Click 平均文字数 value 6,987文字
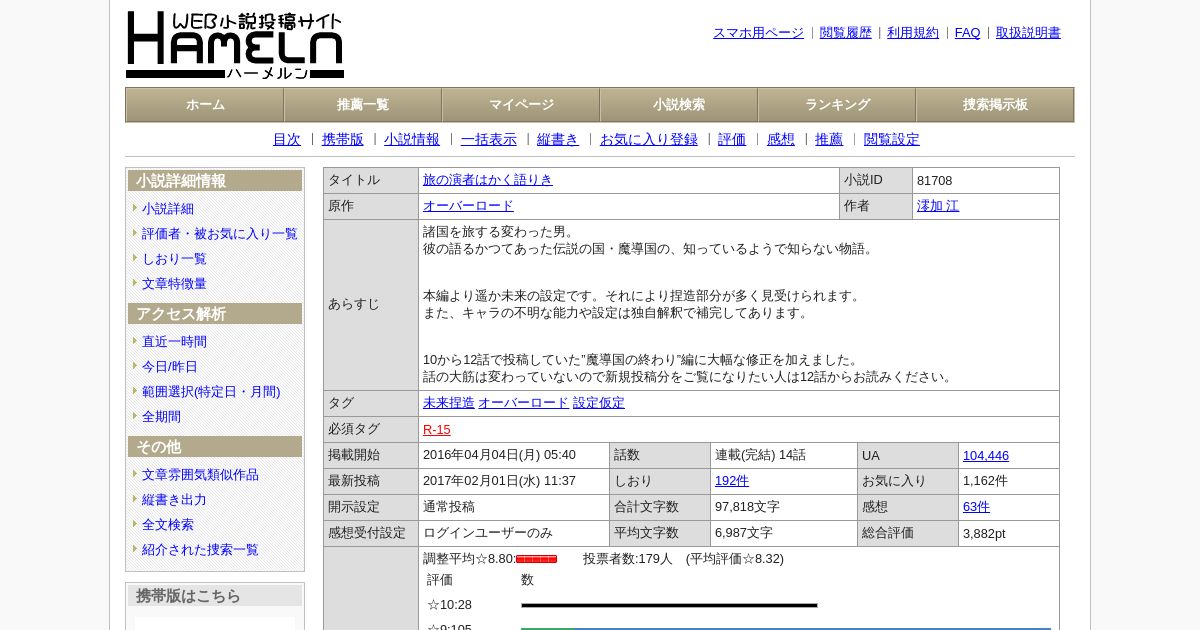Image resolution: width=1200 pixels, height=630 pixels. click(x=744, y=533)
